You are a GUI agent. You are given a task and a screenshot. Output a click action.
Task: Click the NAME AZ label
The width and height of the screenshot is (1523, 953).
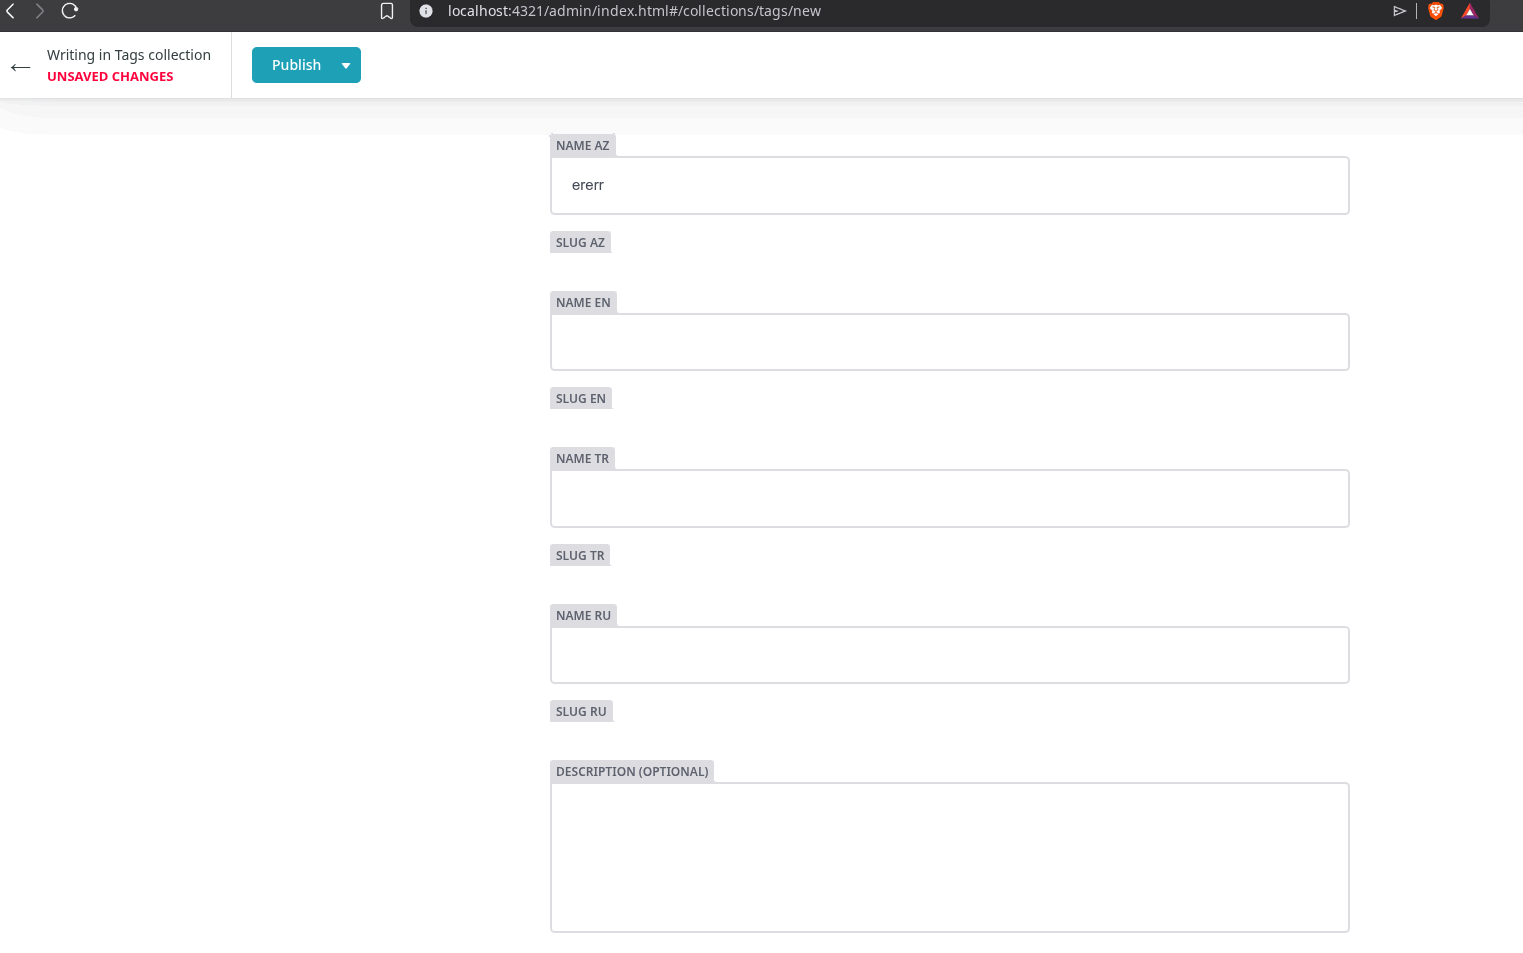[x=583, y=145]
